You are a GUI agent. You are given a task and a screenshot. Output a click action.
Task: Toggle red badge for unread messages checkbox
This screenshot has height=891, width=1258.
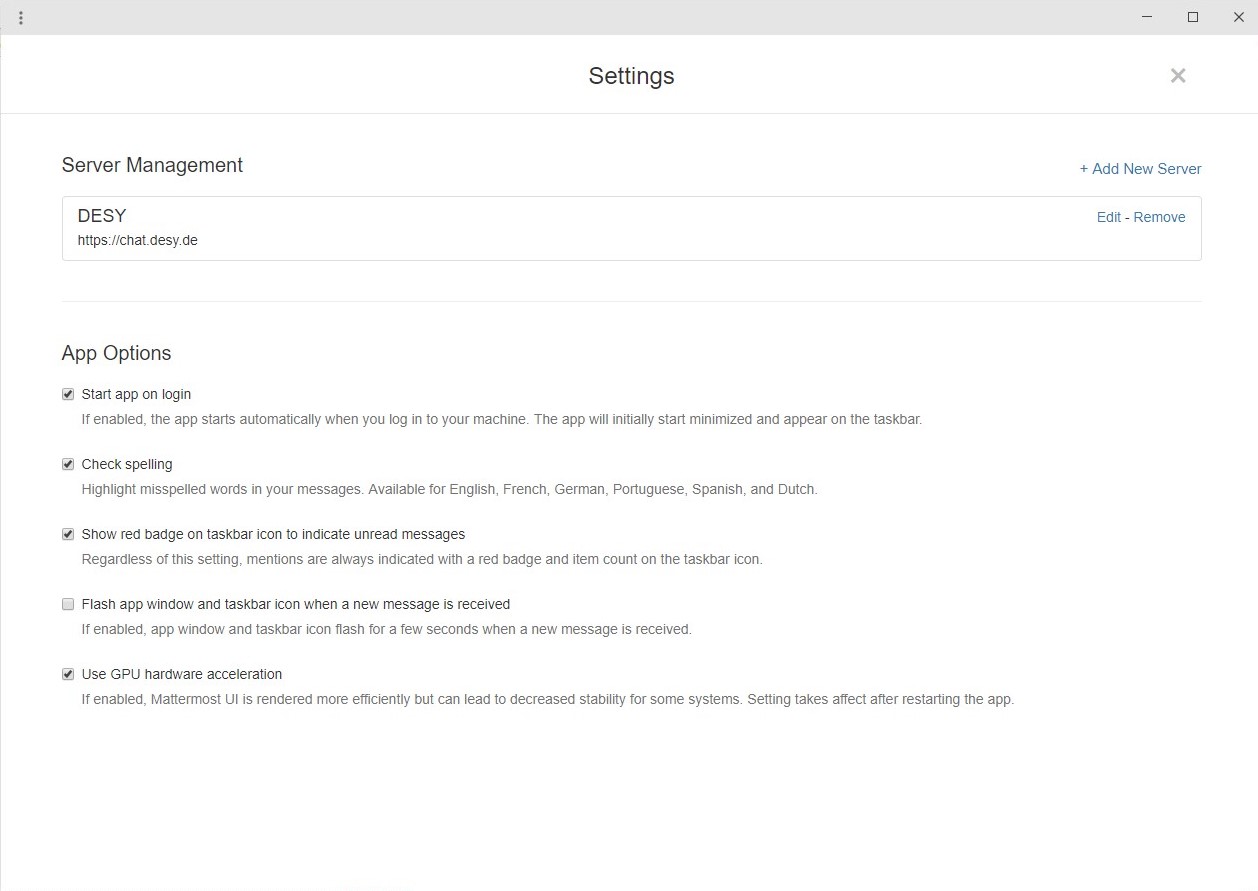click(68, 535)
